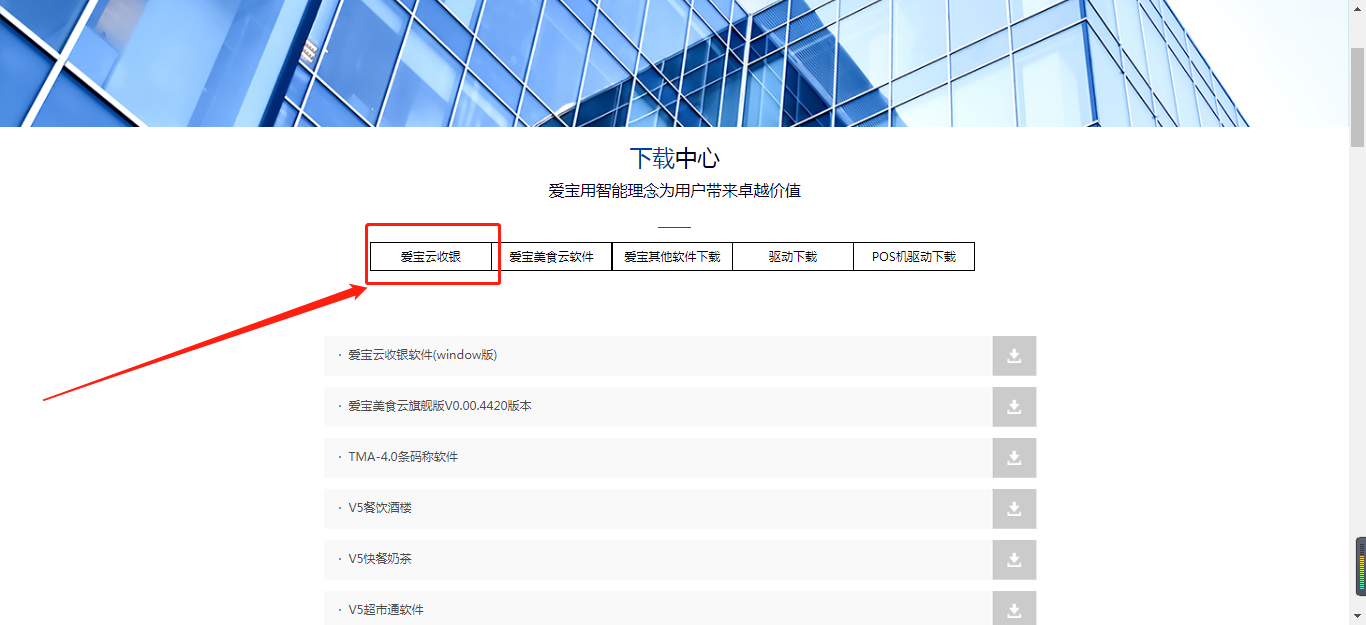This screenshot has height=625, width=1366.
Task: Open the V5超市通软件 entry text
Action: [386, 609]
